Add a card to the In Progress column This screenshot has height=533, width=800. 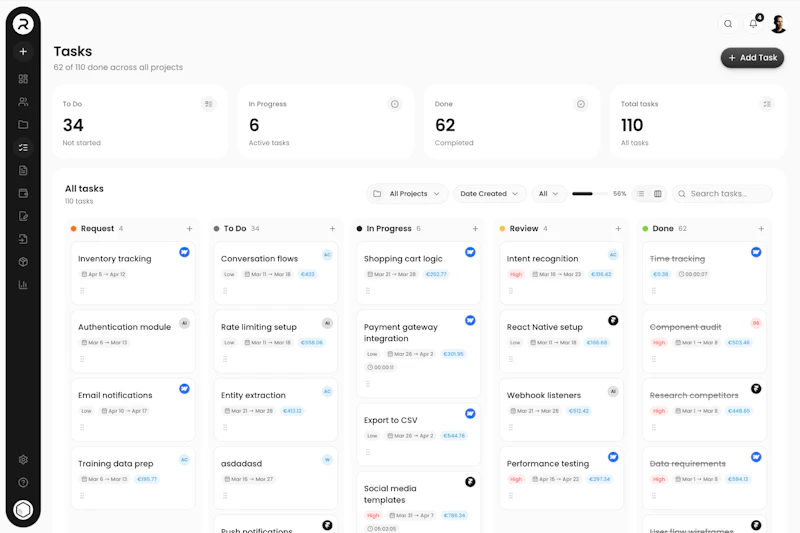point(475,229)
